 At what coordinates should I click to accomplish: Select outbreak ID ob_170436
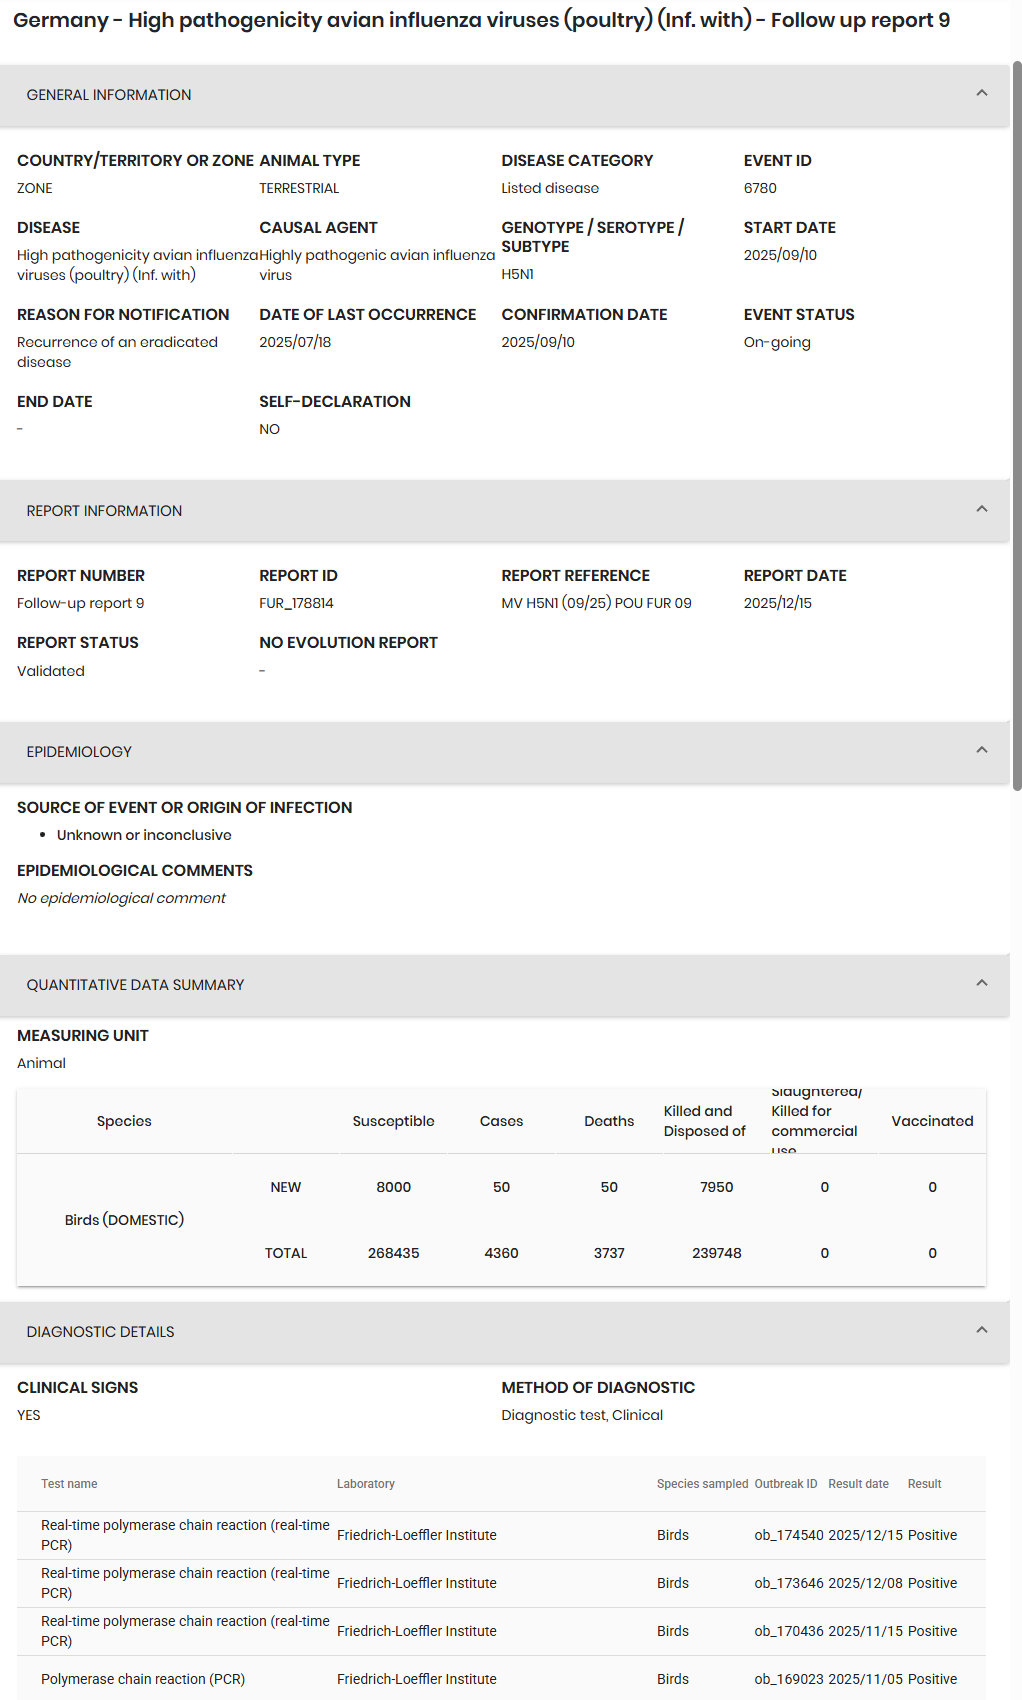789,1631
